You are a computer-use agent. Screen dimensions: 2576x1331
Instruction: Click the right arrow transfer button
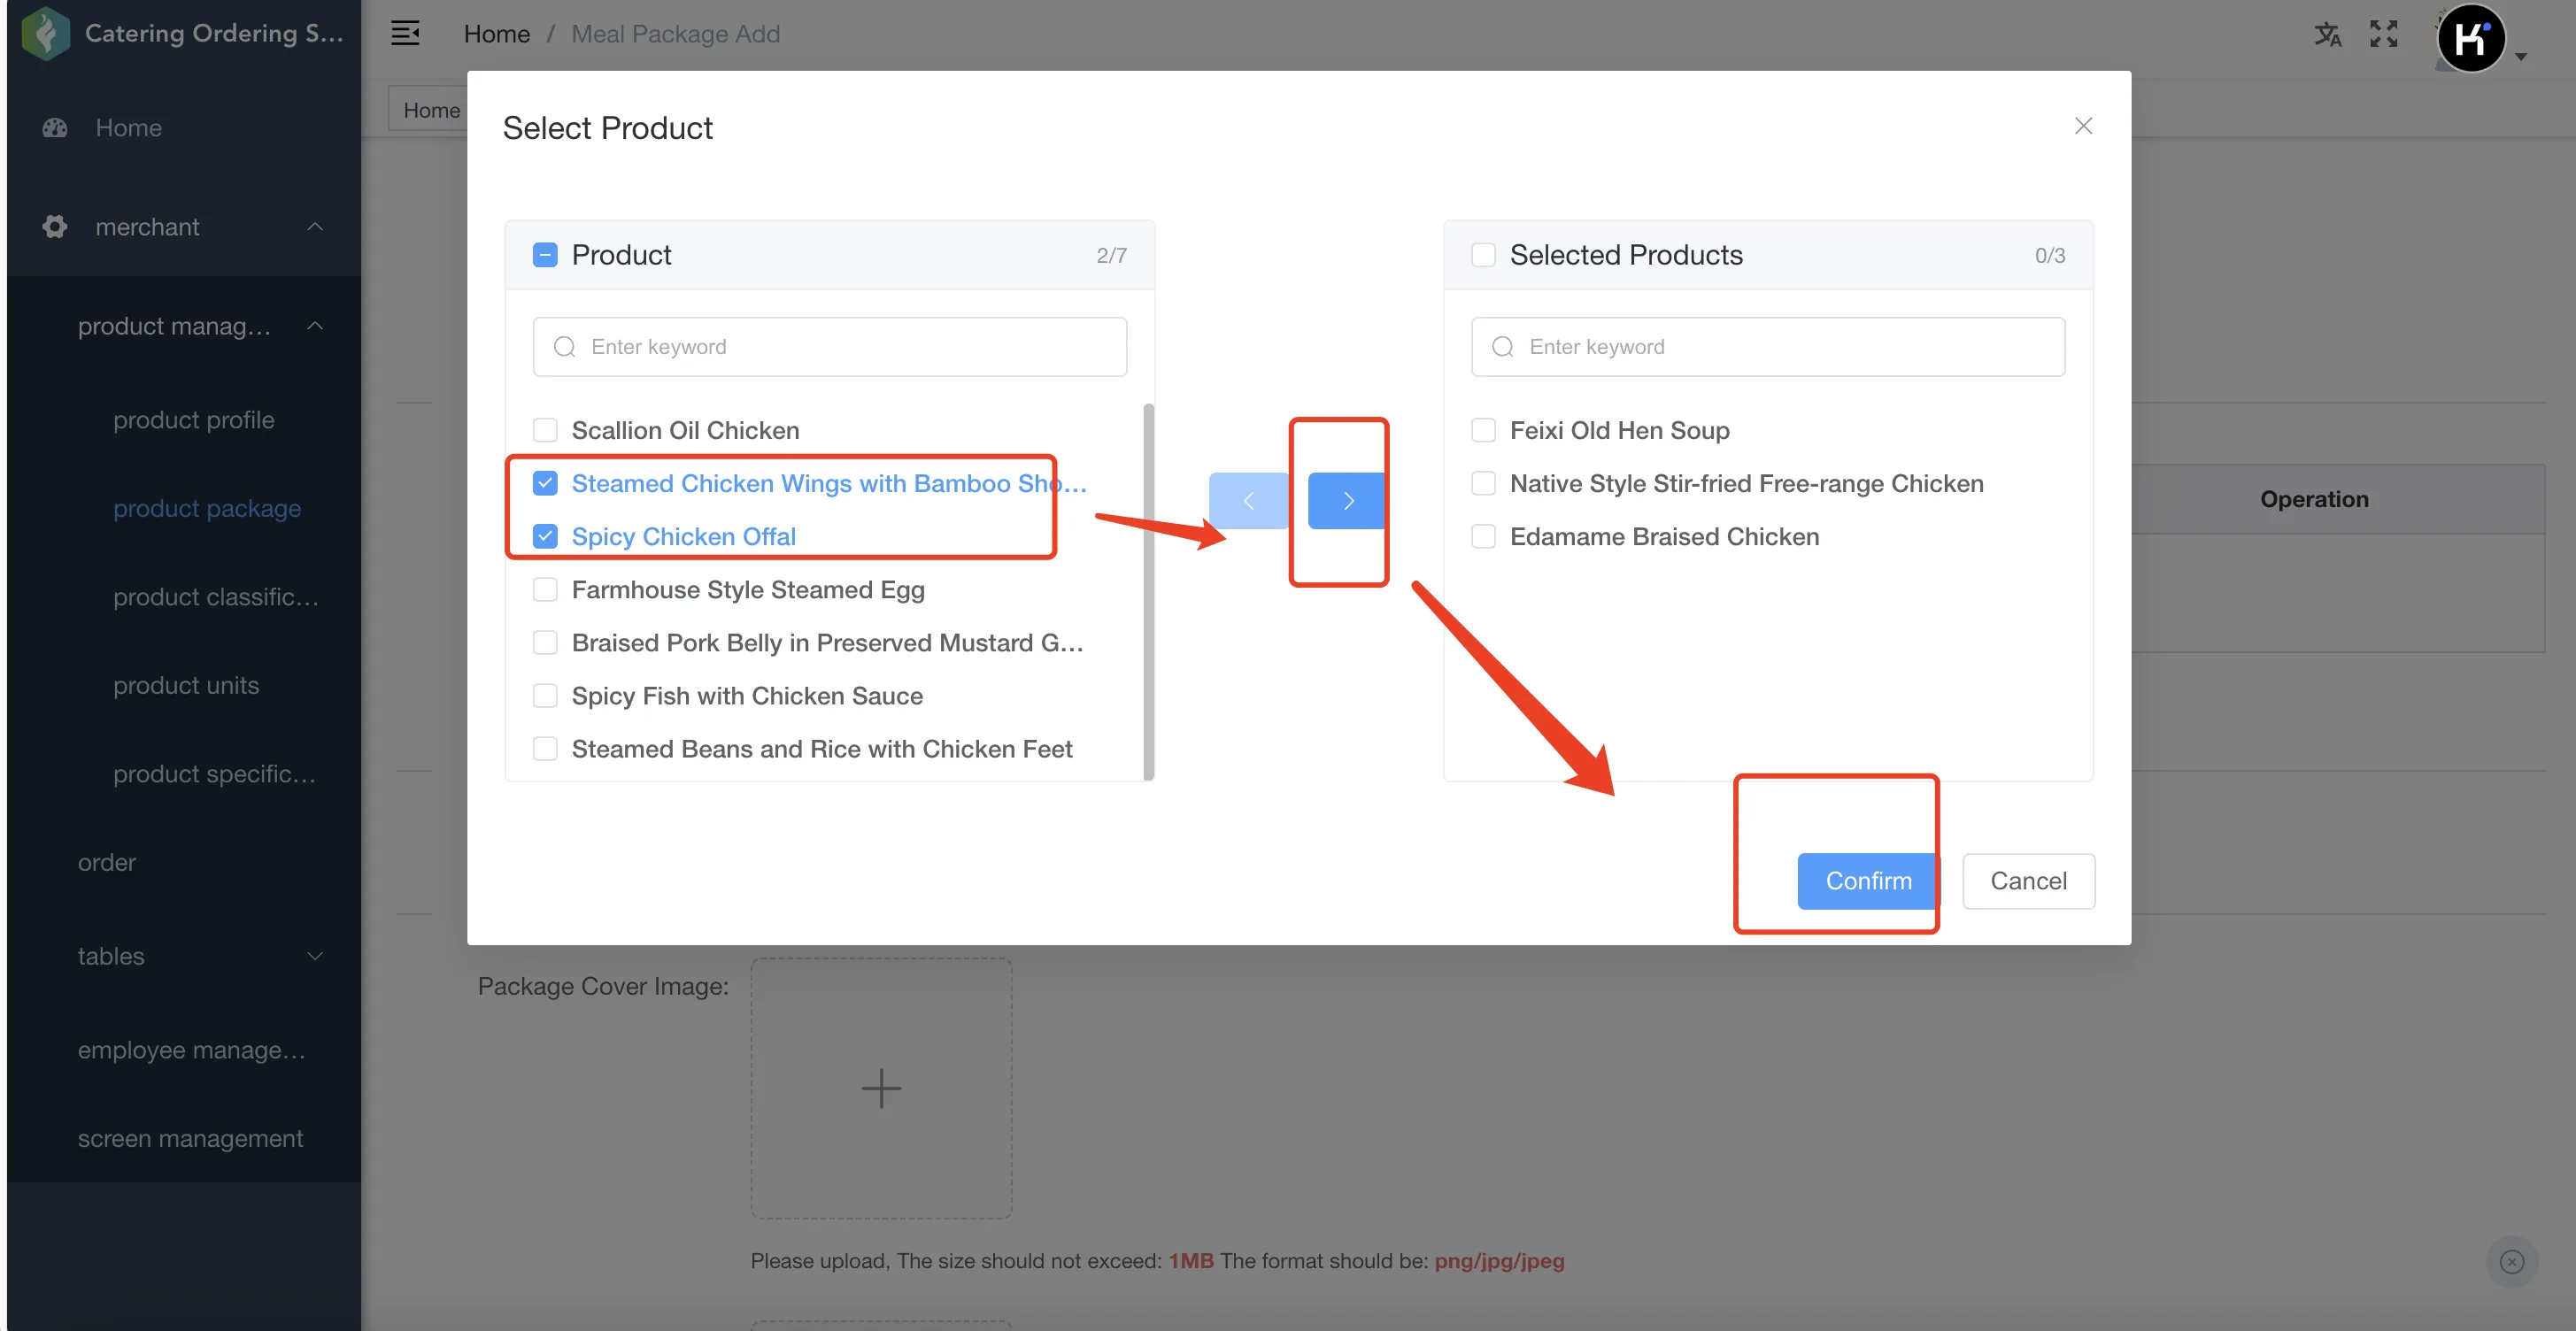coord(1347,500)
